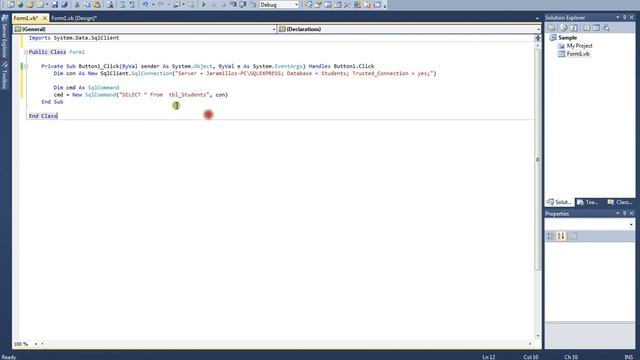
Task: Open Solution Explorer window position menu arrow
Action: 618,18
